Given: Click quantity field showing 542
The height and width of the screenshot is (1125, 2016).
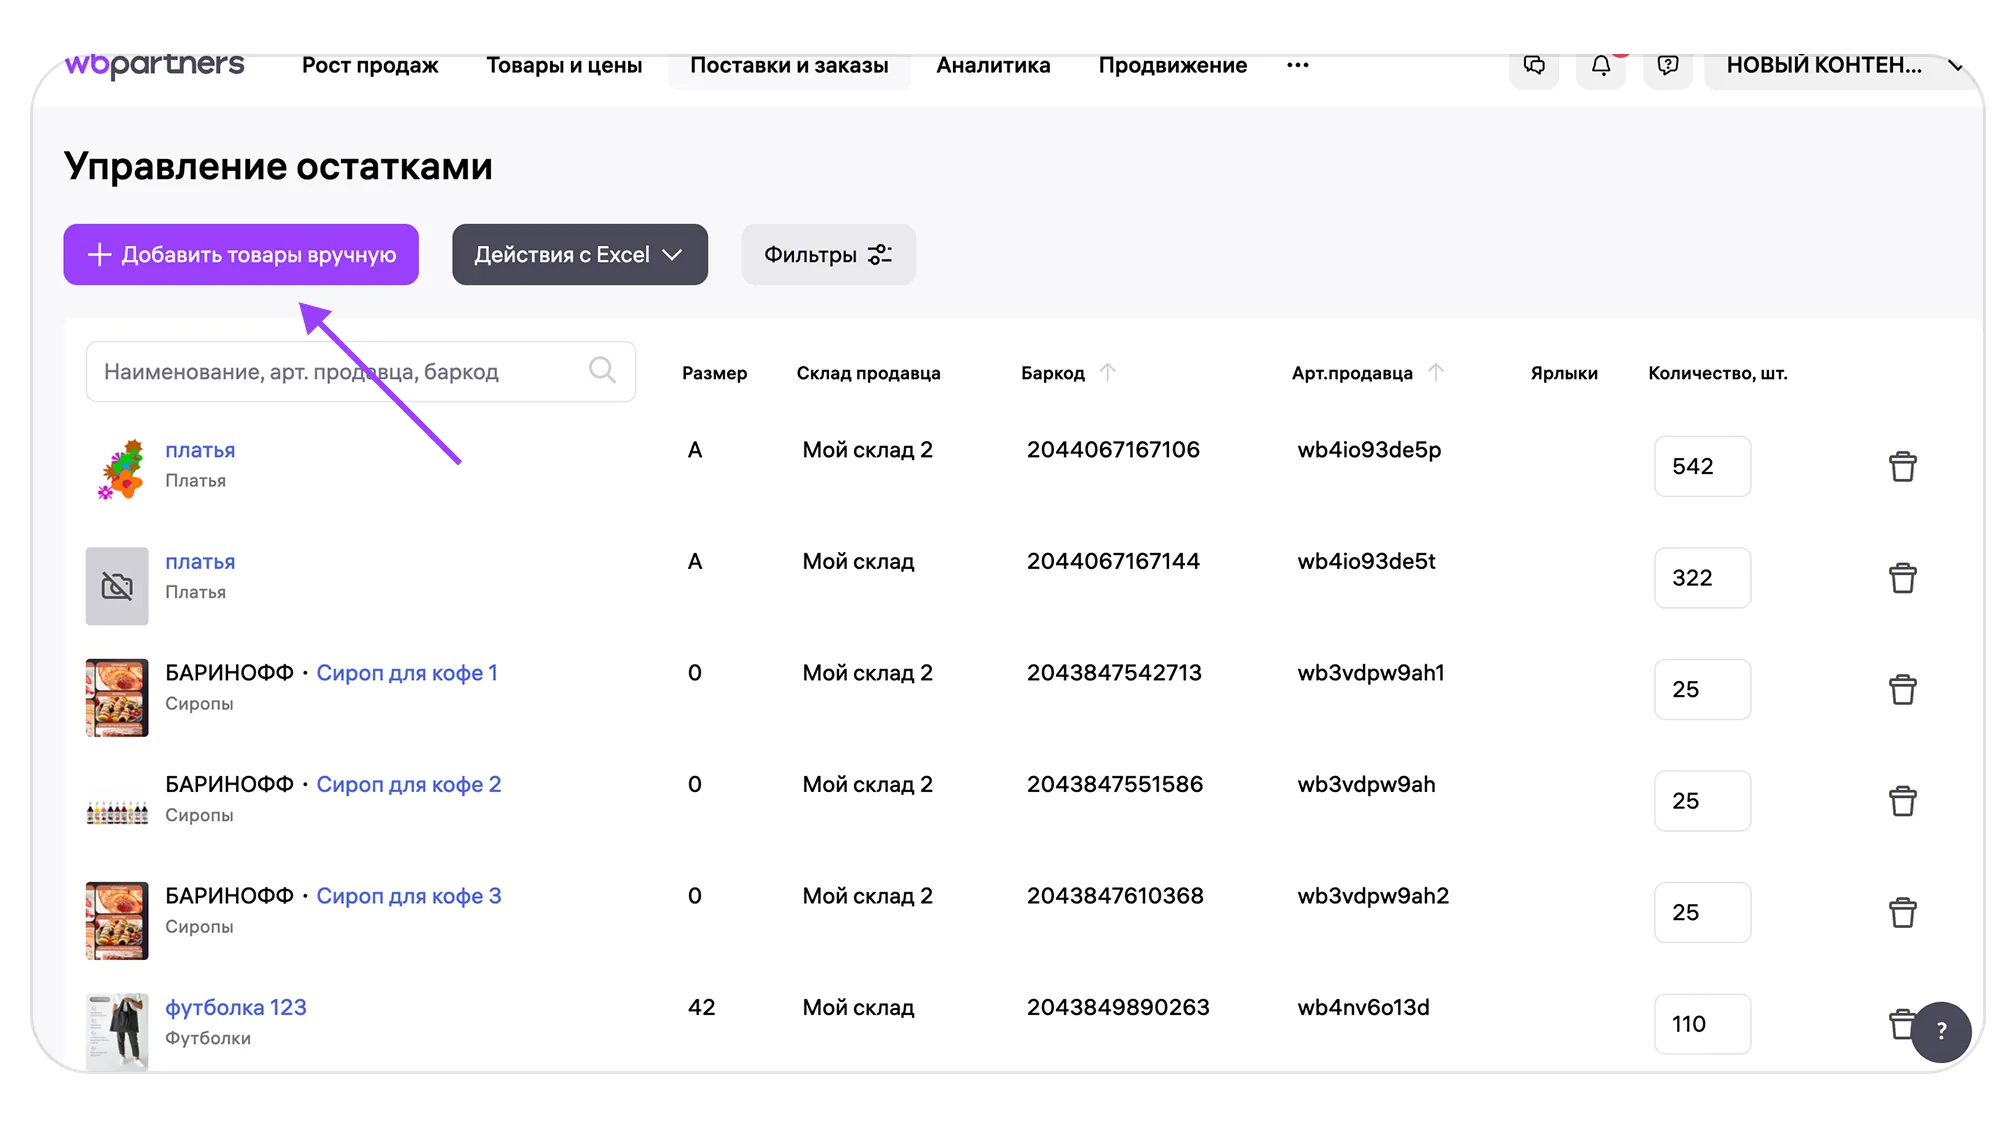Looking at the screenshot, I should coord(1701,467).
